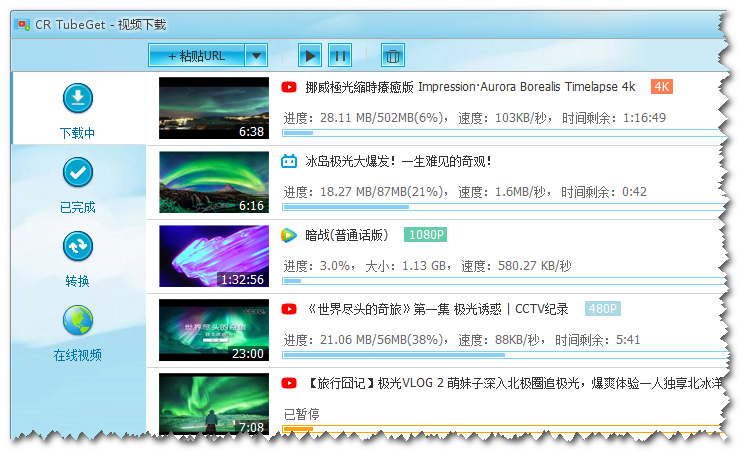Screen dimensions: 747x458
Task: Open the 在线视频 (Online video) section
Action: tap(77, 332)
